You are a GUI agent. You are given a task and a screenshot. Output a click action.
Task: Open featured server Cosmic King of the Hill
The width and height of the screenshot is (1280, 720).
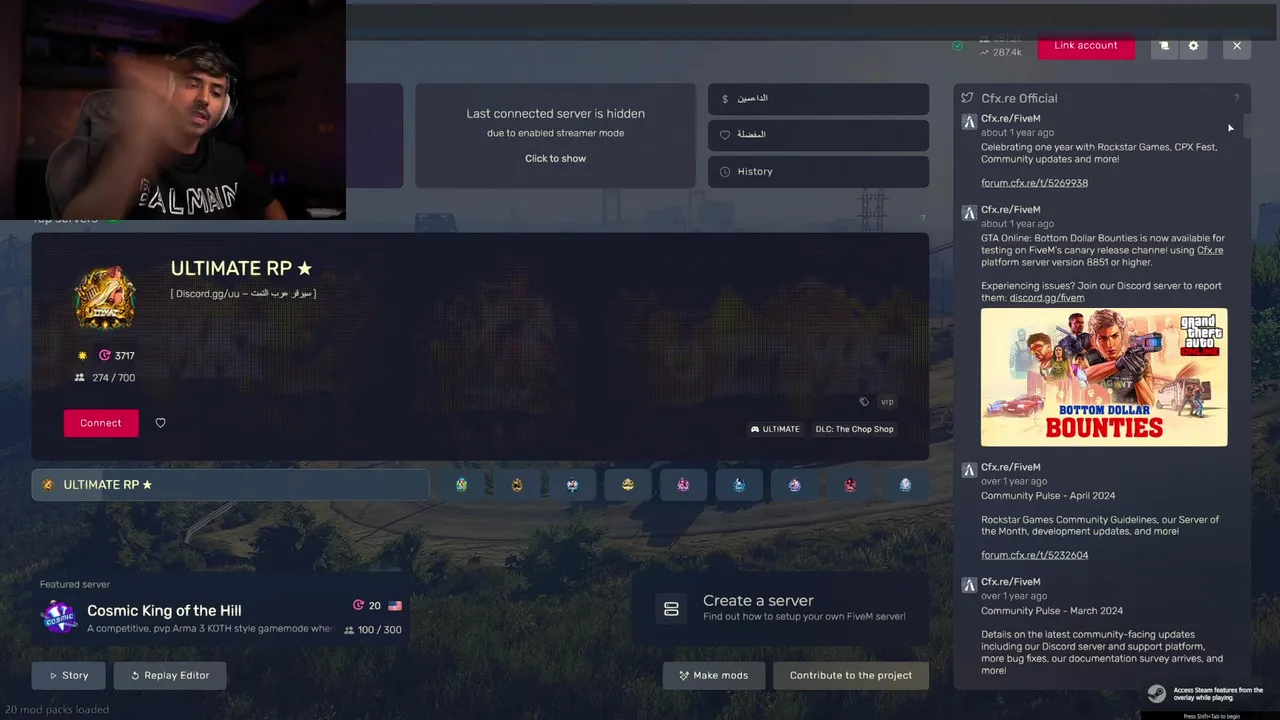[220, 608]
